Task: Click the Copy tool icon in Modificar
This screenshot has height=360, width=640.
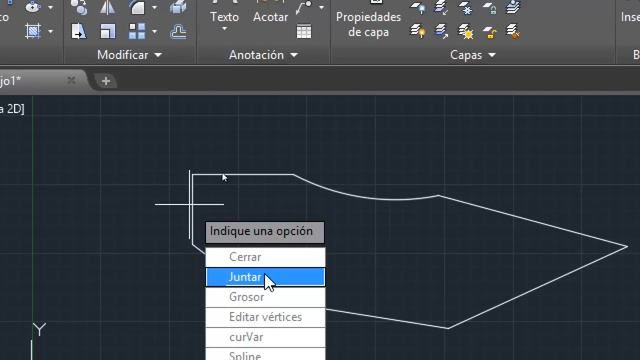Action: tap(78, 7)
